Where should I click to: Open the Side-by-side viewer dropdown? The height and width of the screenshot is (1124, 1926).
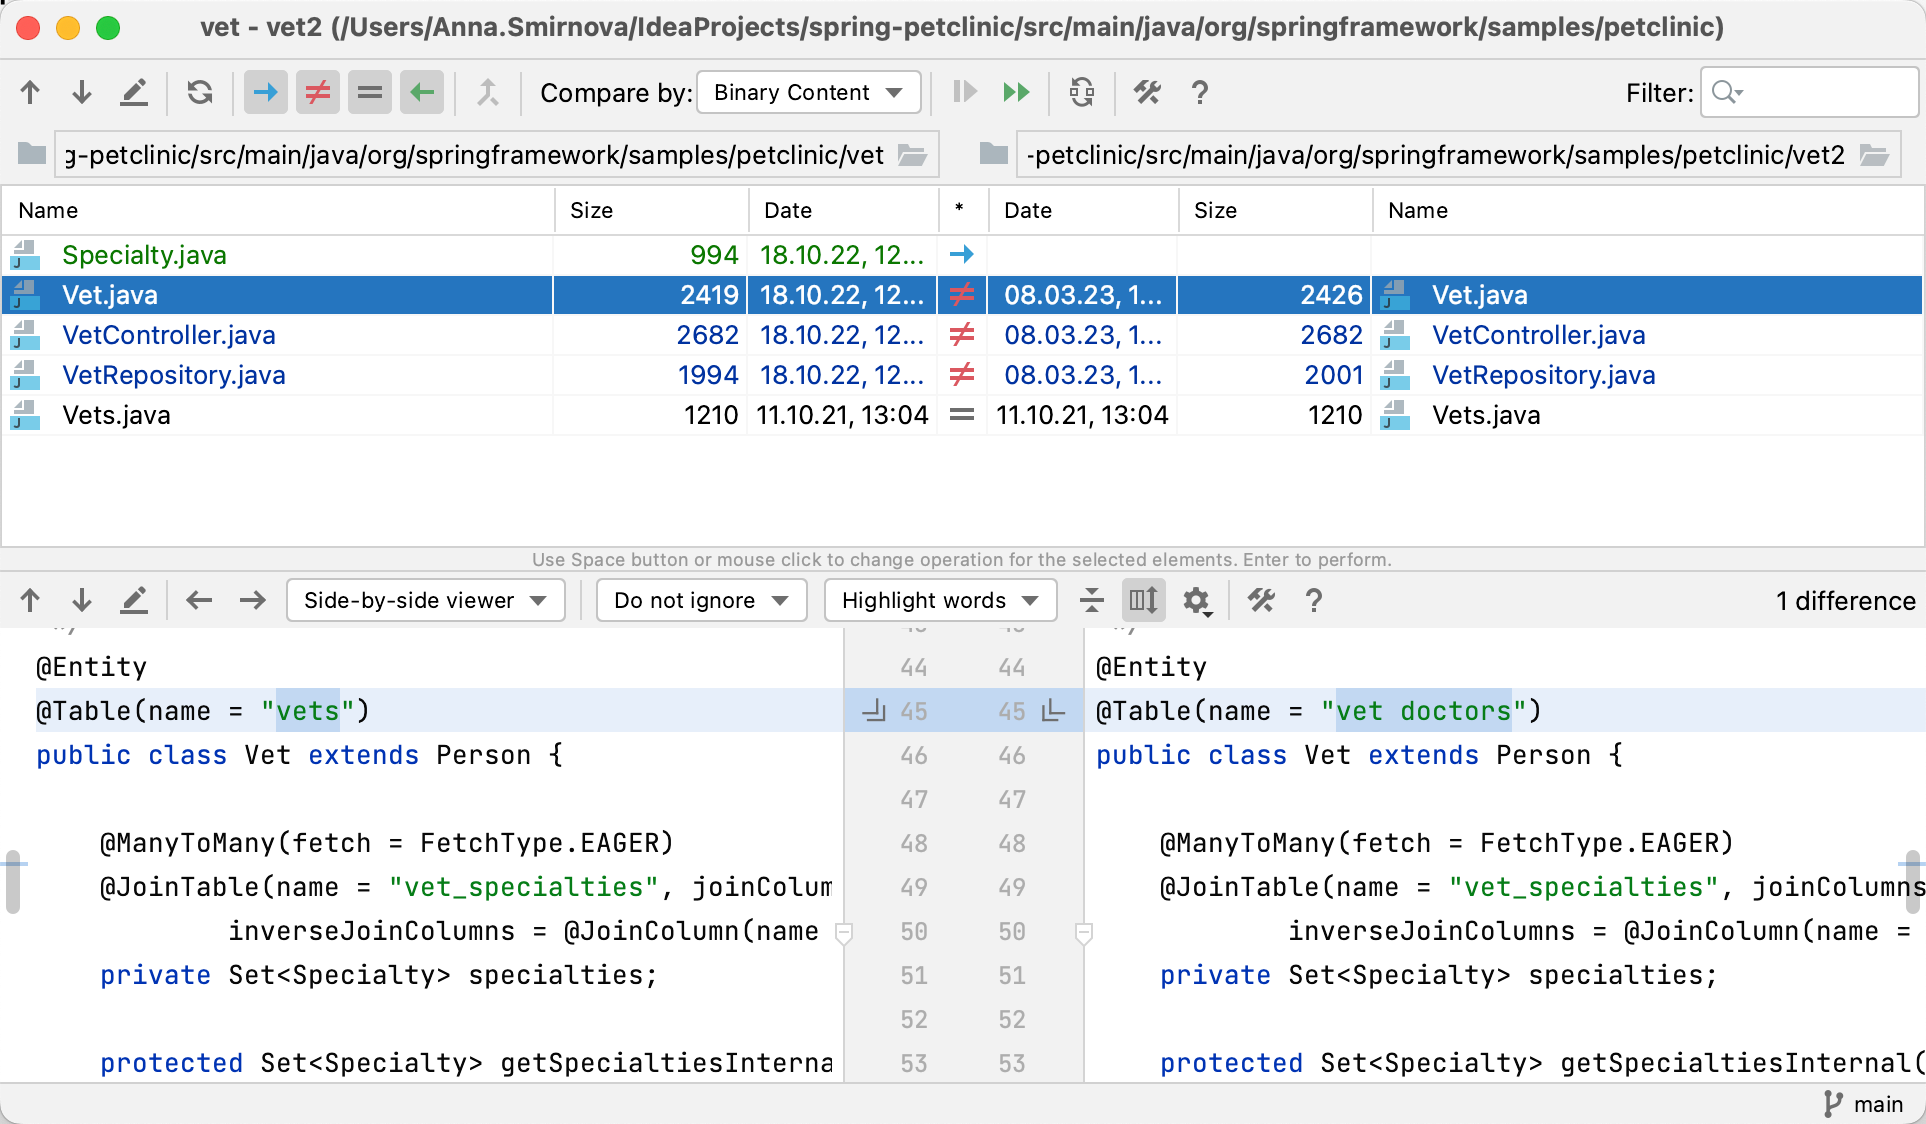point(425,600)
